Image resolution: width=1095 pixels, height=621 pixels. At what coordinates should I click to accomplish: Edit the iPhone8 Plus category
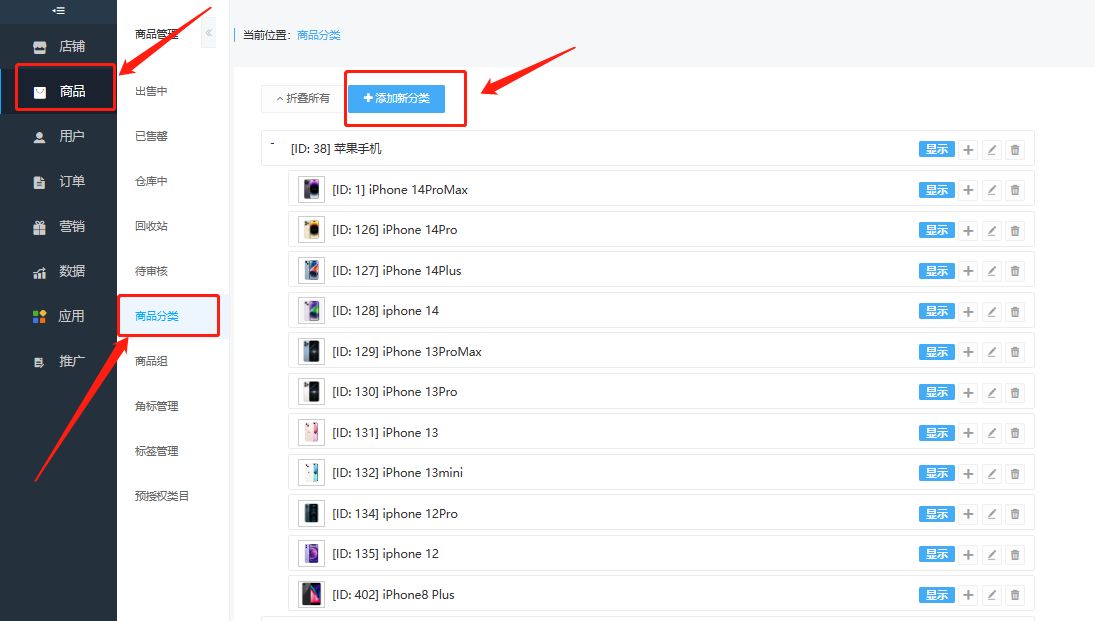coord(992,595)
